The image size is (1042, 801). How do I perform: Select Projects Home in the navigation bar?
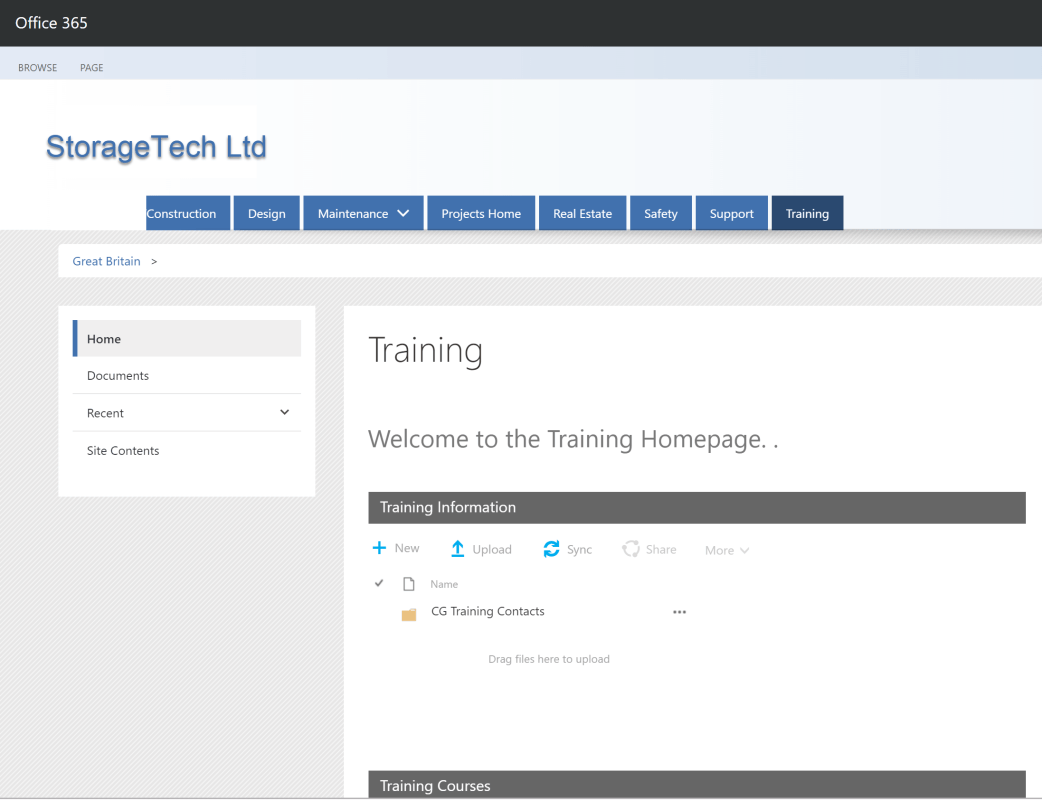click(x=481, y=213)
